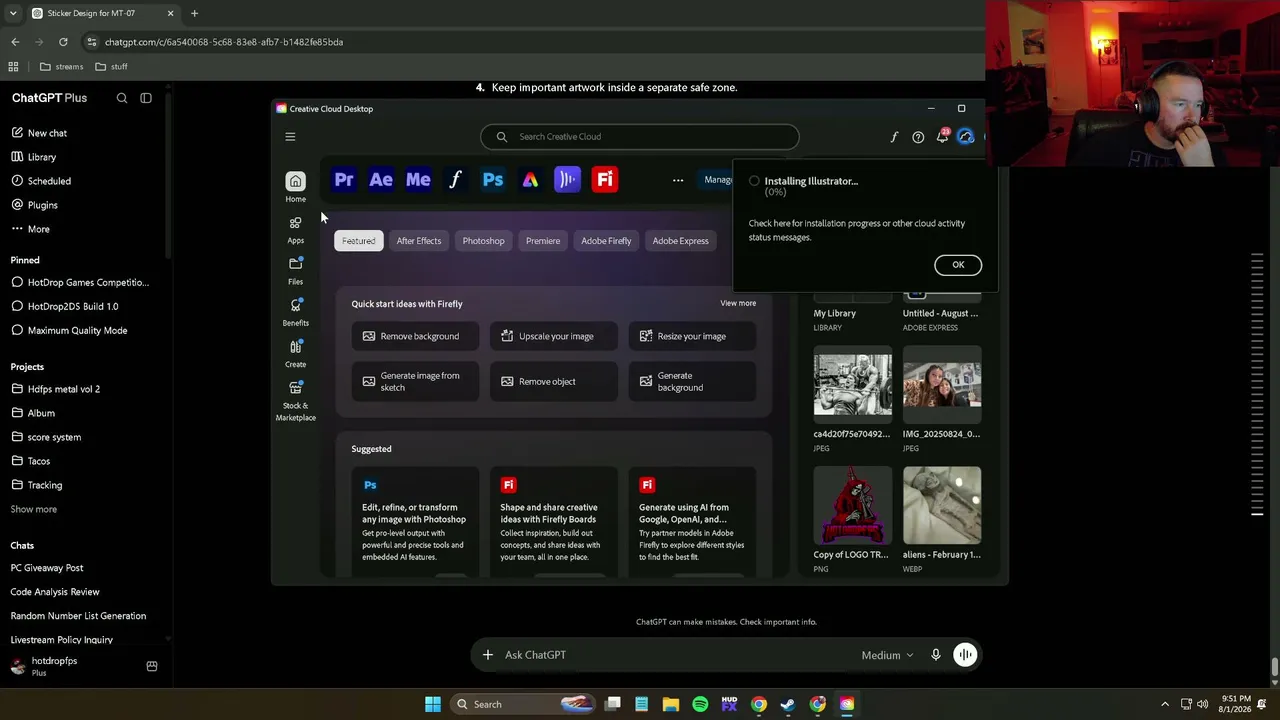1280x720 pixels.
Task: Open Creative Cloud hamburger menu
Action: [290, 137]
